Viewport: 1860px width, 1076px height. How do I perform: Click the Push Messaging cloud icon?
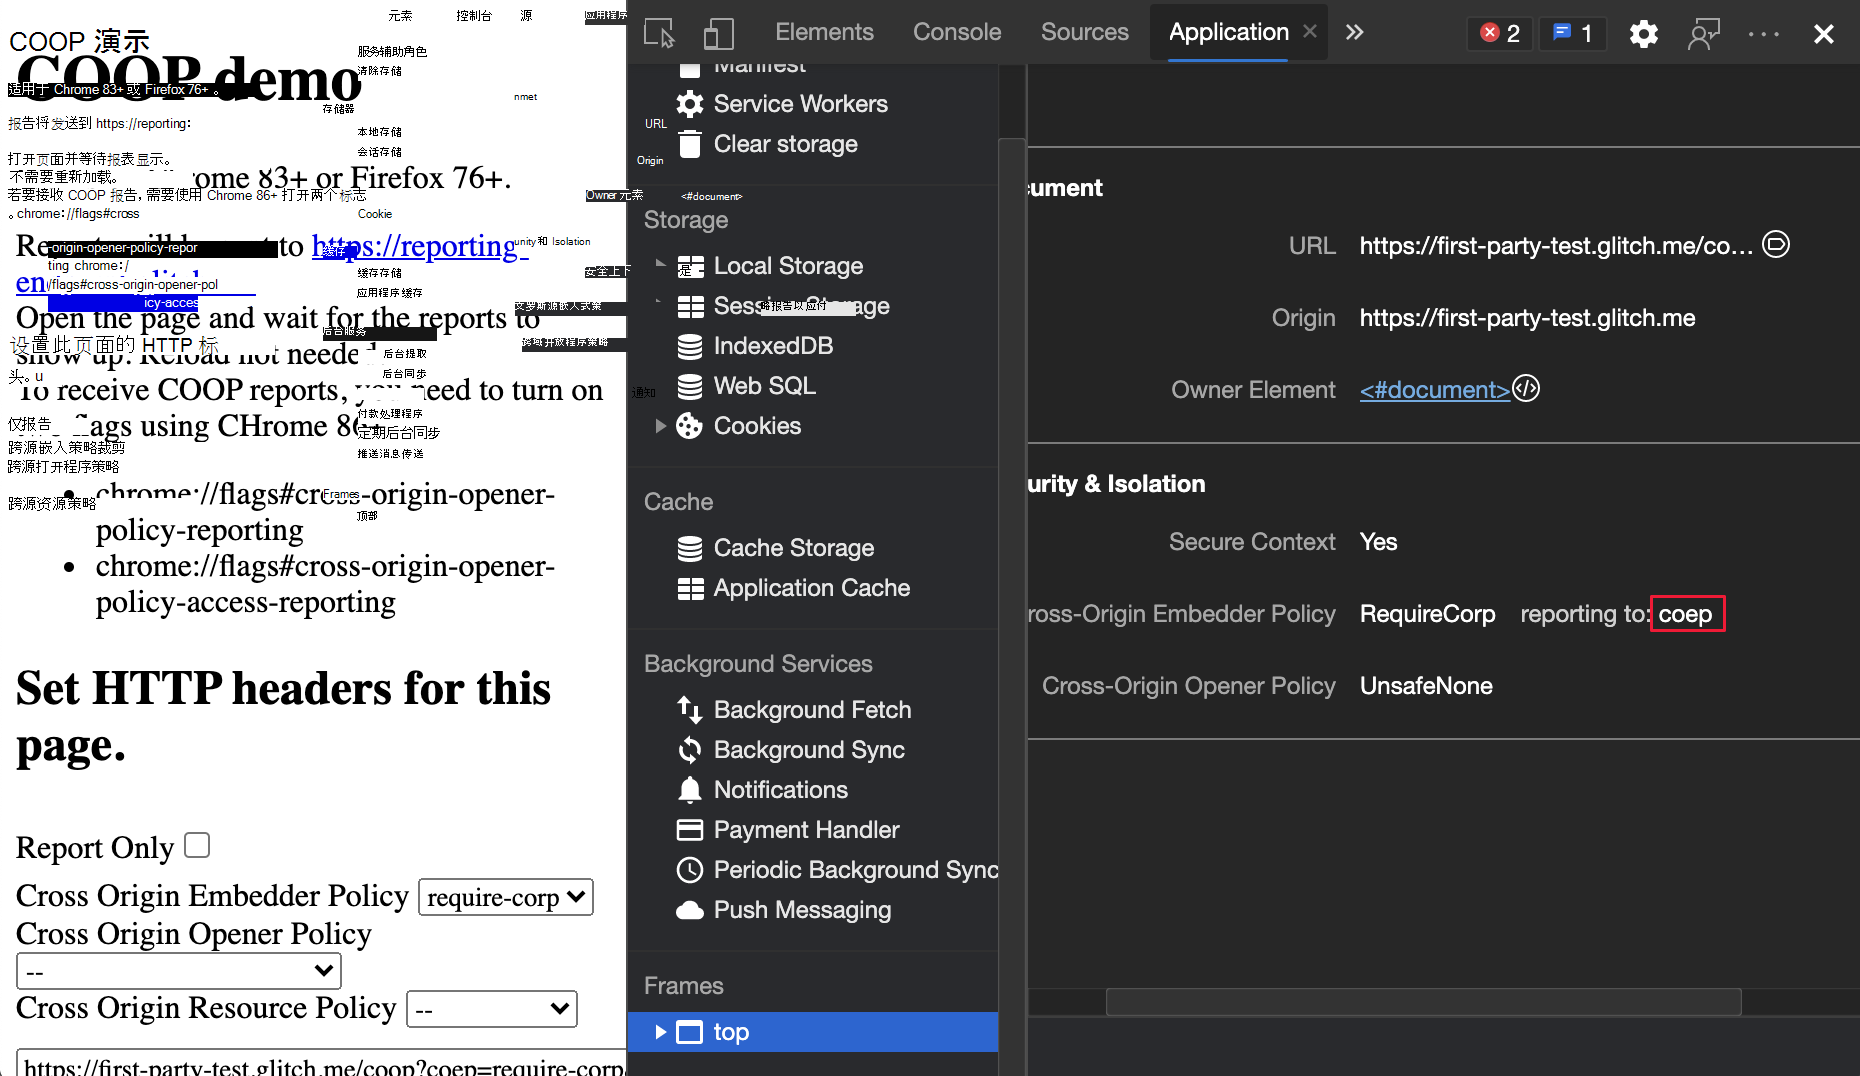click(x=690, y=910)
